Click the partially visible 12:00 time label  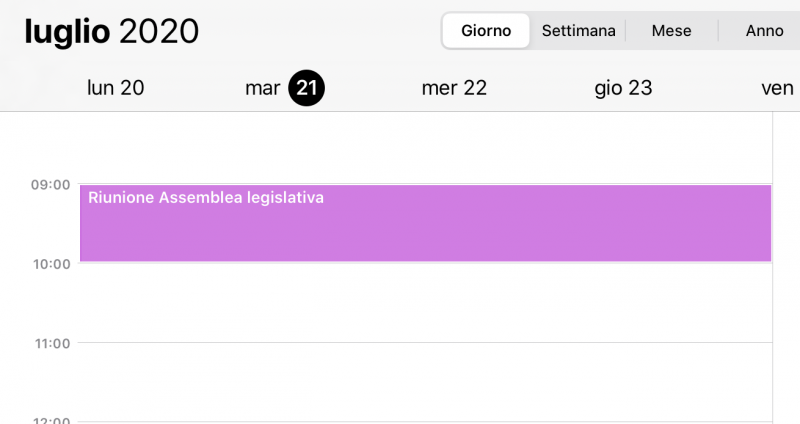click(50, 419)
